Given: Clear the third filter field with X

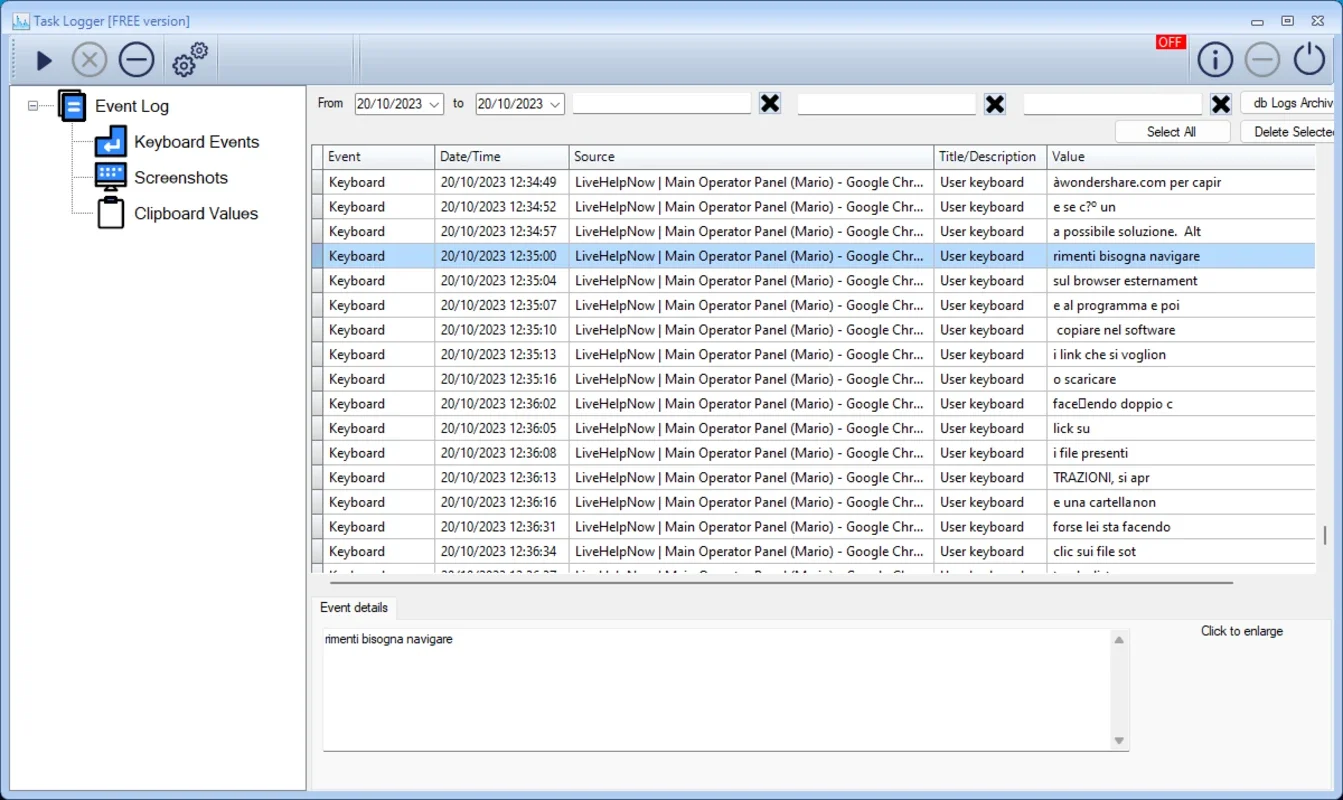Looking at the screenshot, I should [1220, 104].
